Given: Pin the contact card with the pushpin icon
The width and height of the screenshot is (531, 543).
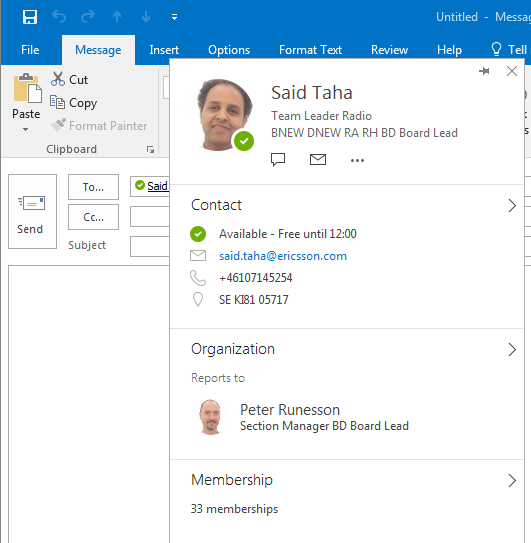Looking at the screenshot, I should (x=484, y=71).
